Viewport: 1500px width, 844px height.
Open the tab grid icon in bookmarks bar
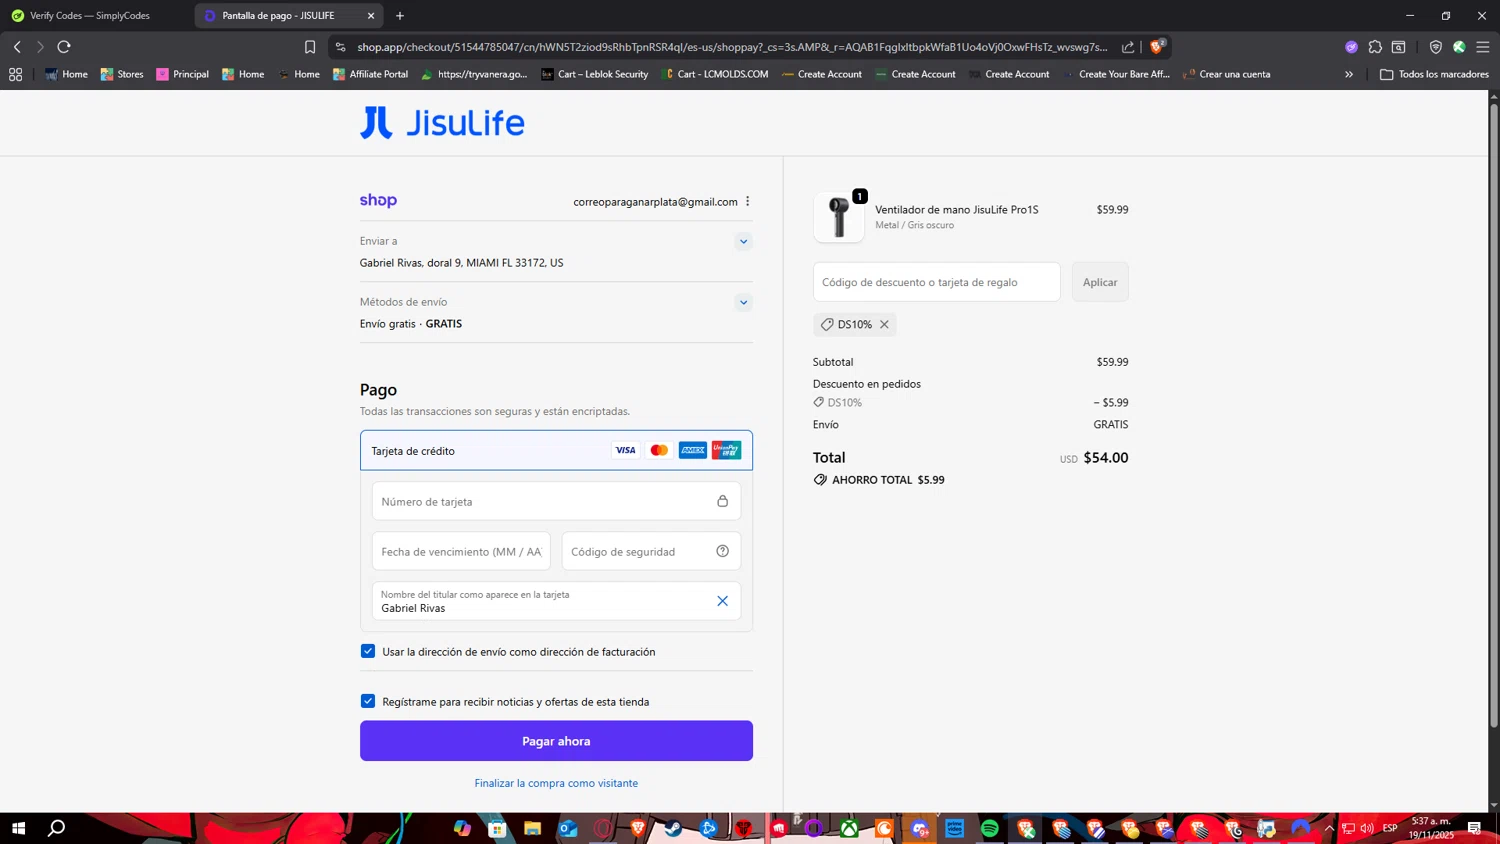pos(15,74)
